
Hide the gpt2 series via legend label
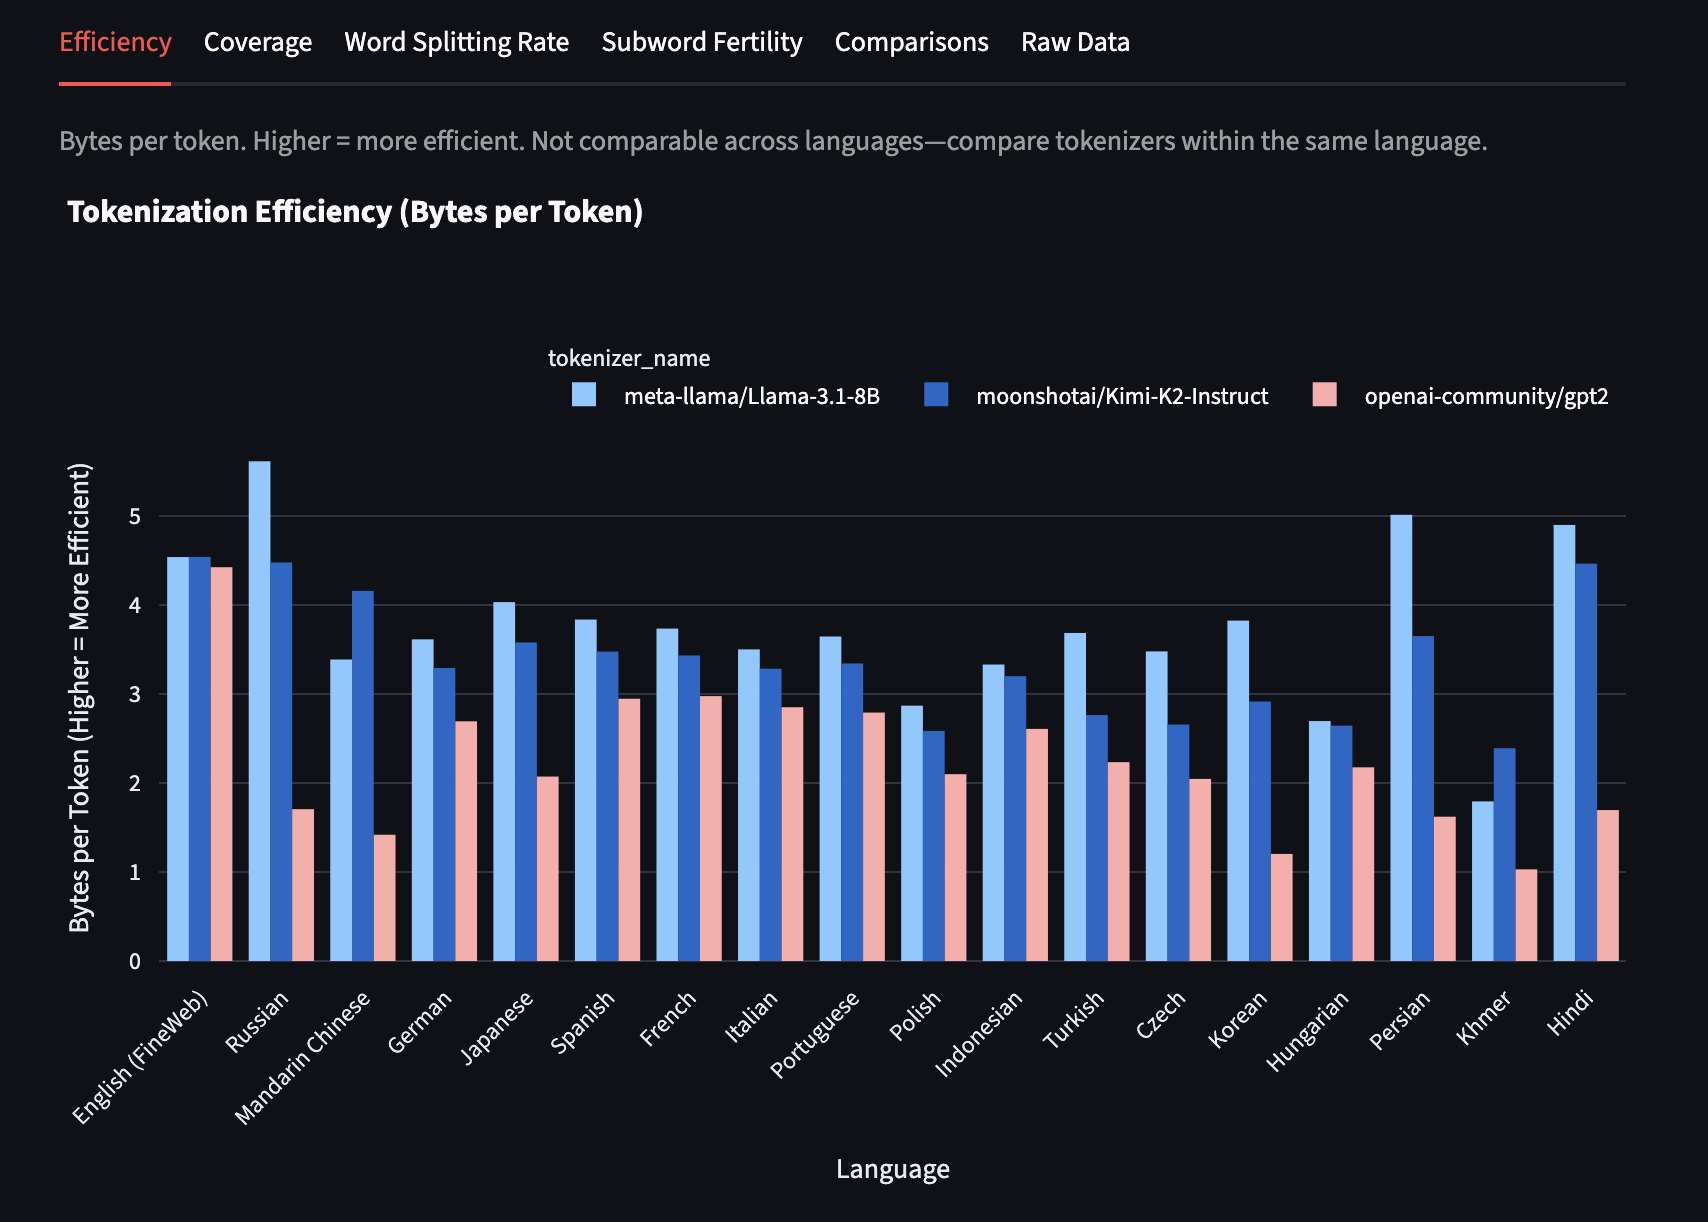pyautogui.click(x=1485, y=396)
